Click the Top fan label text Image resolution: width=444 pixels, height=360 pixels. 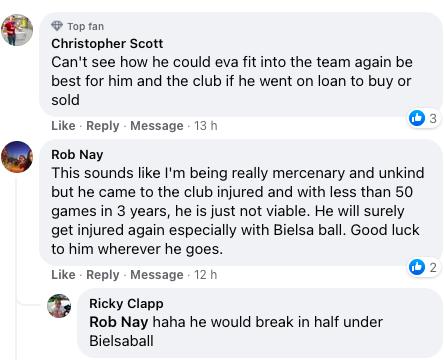pyautogui.click(x=86, y=26)
